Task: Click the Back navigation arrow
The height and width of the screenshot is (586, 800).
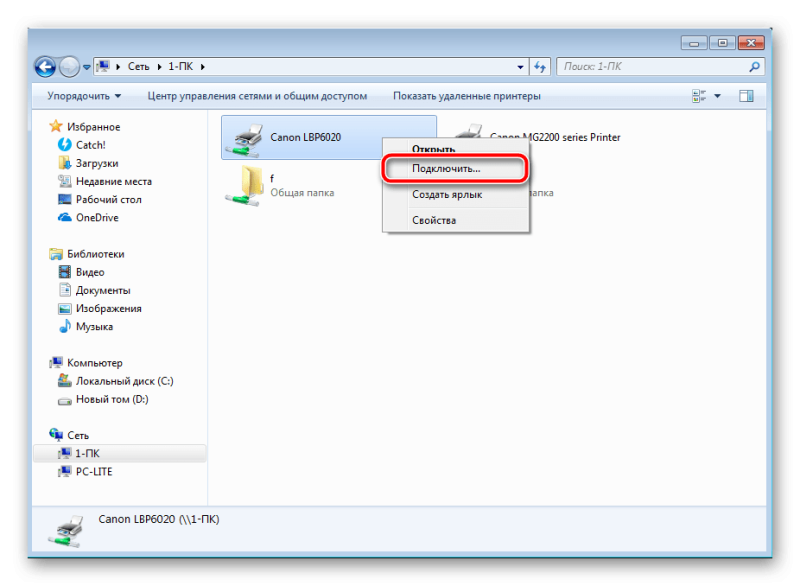Action: [x=45, y=66]
